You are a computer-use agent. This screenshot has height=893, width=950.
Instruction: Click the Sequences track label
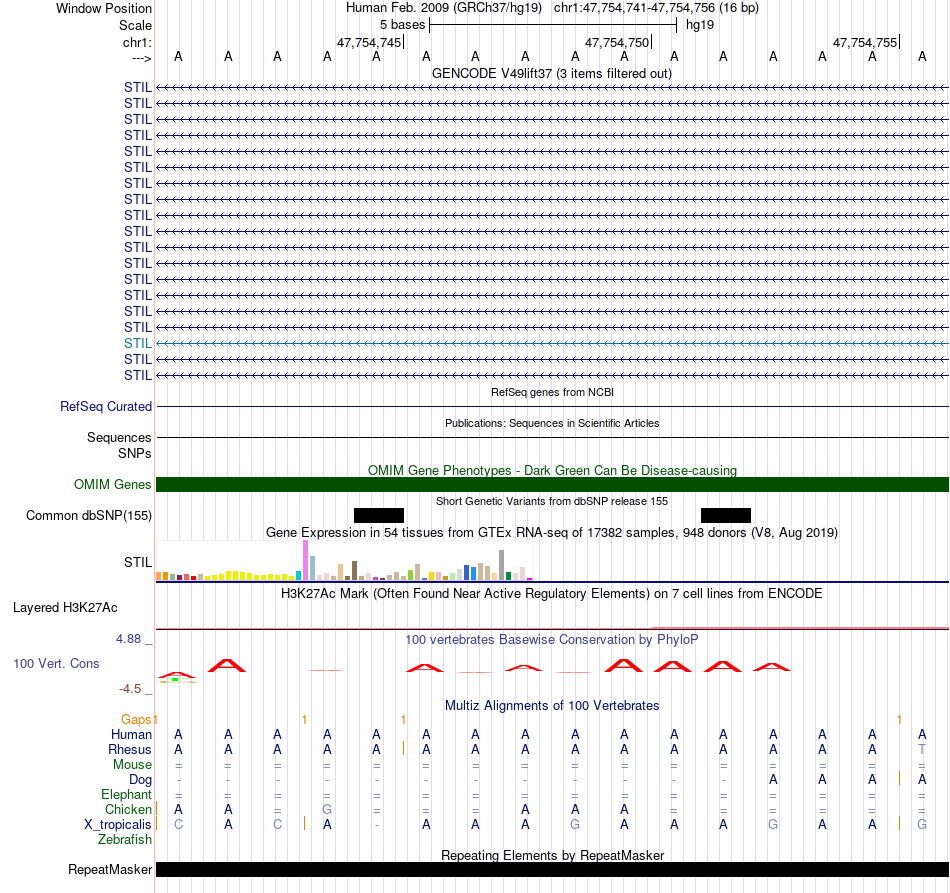tap(119, 437)
